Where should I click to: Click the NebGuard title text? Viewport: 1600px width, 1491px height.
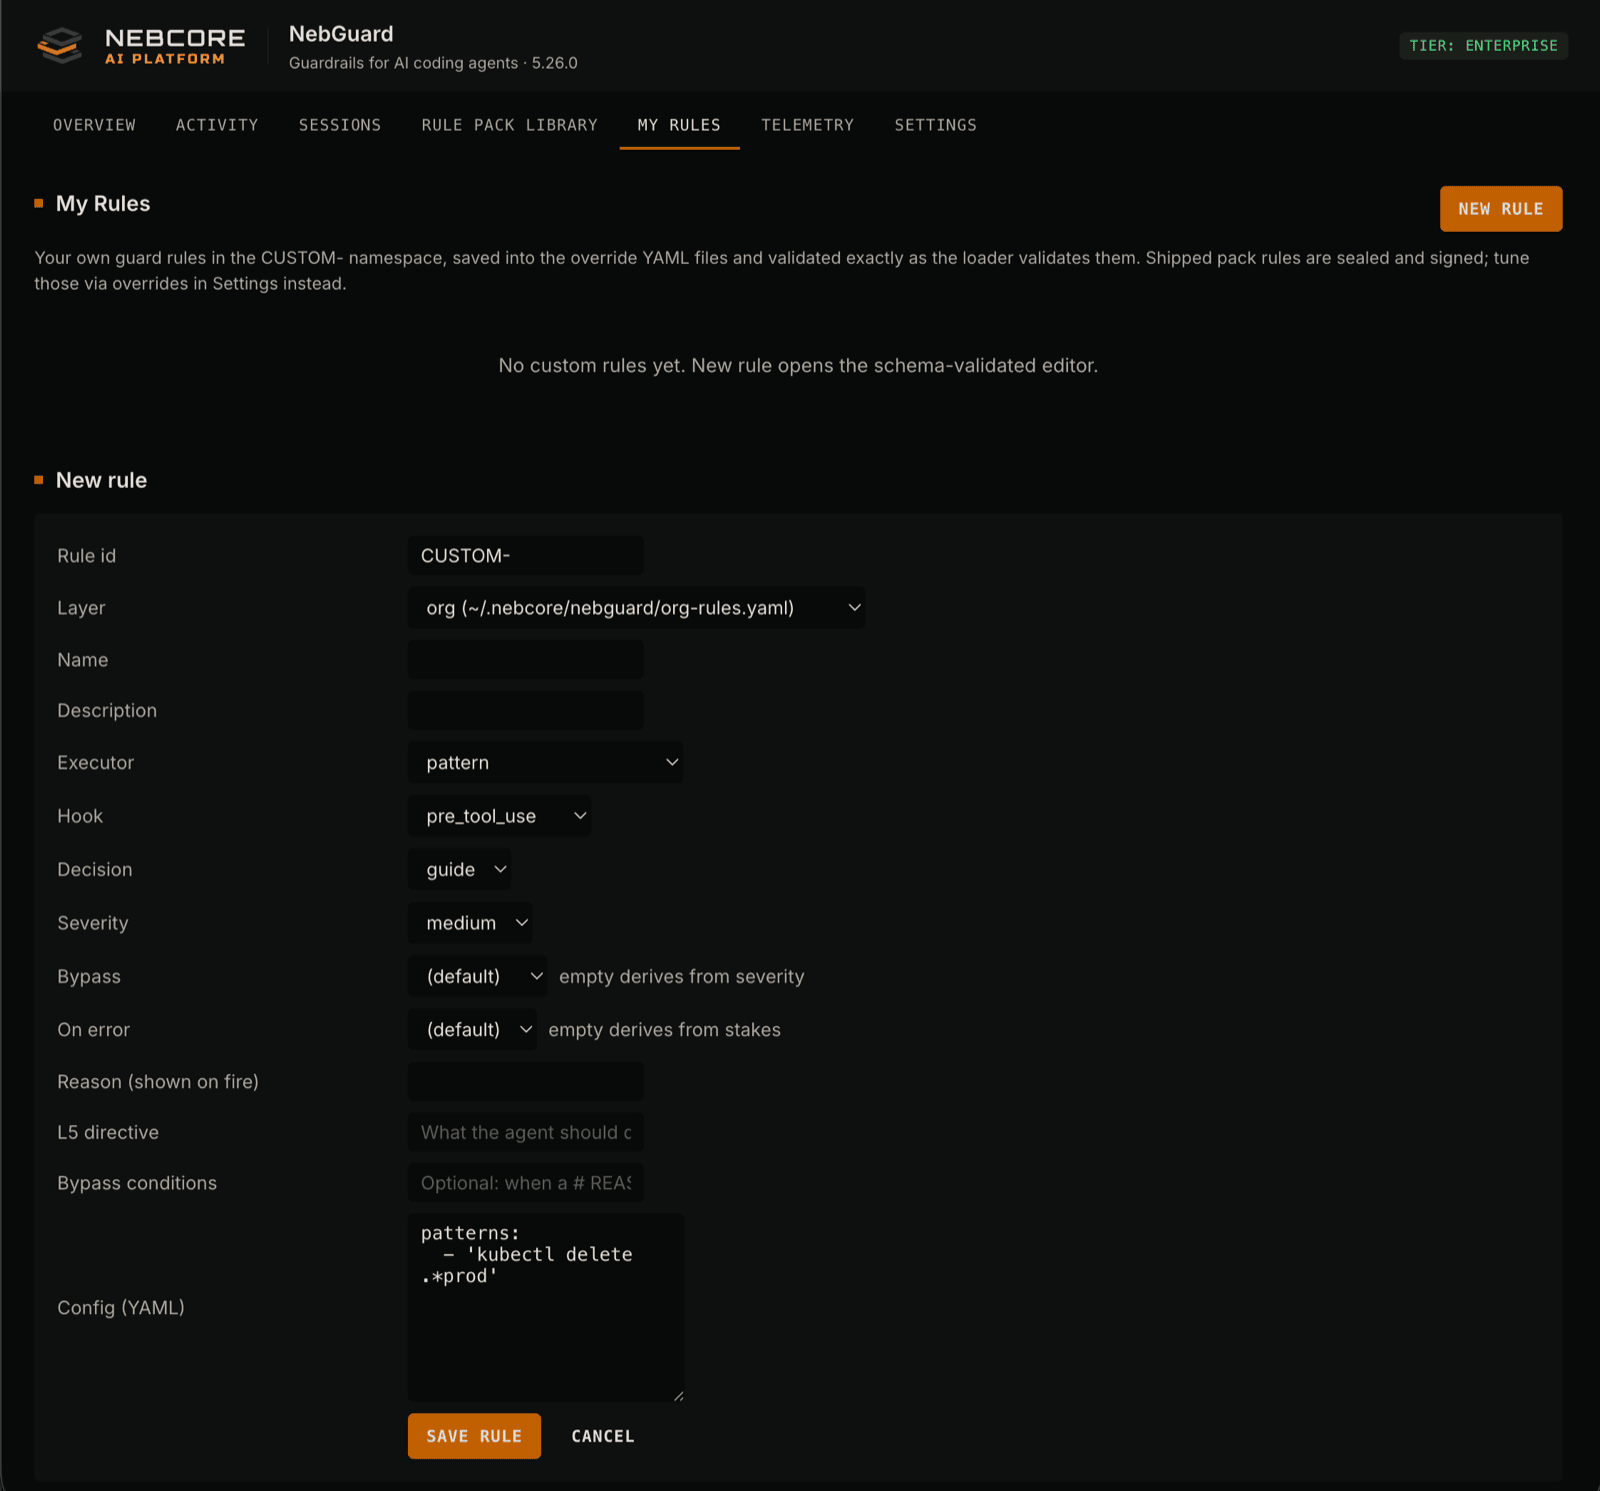(x=341, y=34)
